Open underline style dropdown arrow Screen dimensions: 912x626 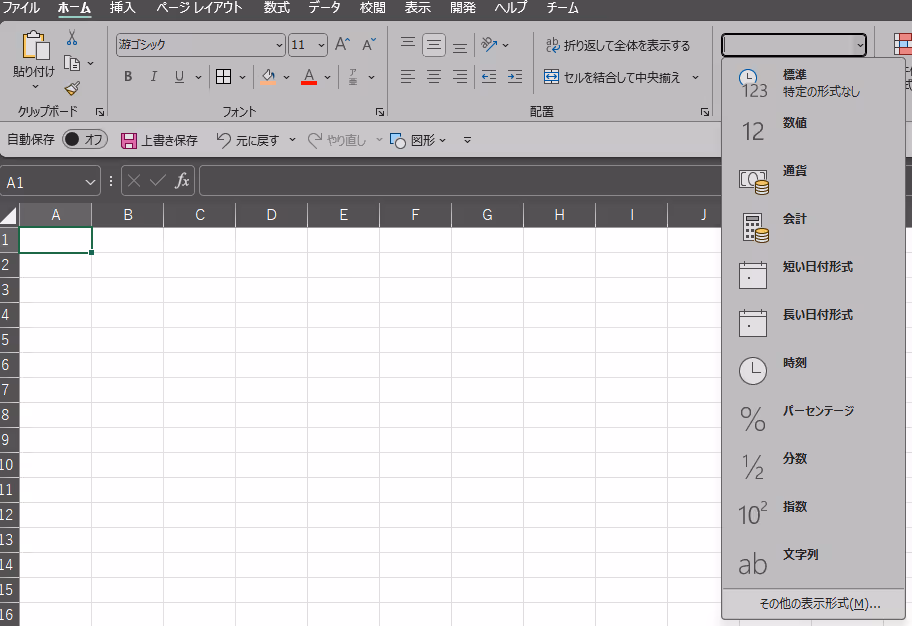pyautogui.click(x=198, y=77)
